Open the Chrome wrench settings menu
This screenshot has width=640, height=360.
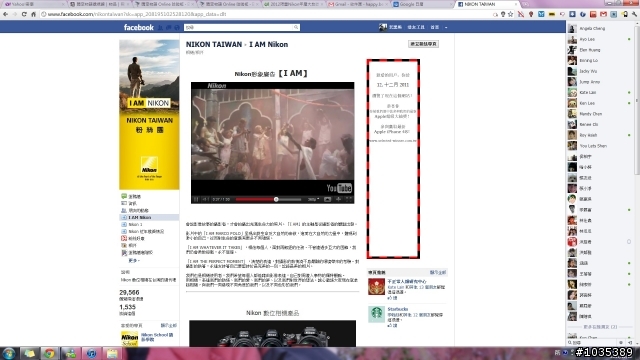click(634, 14)
